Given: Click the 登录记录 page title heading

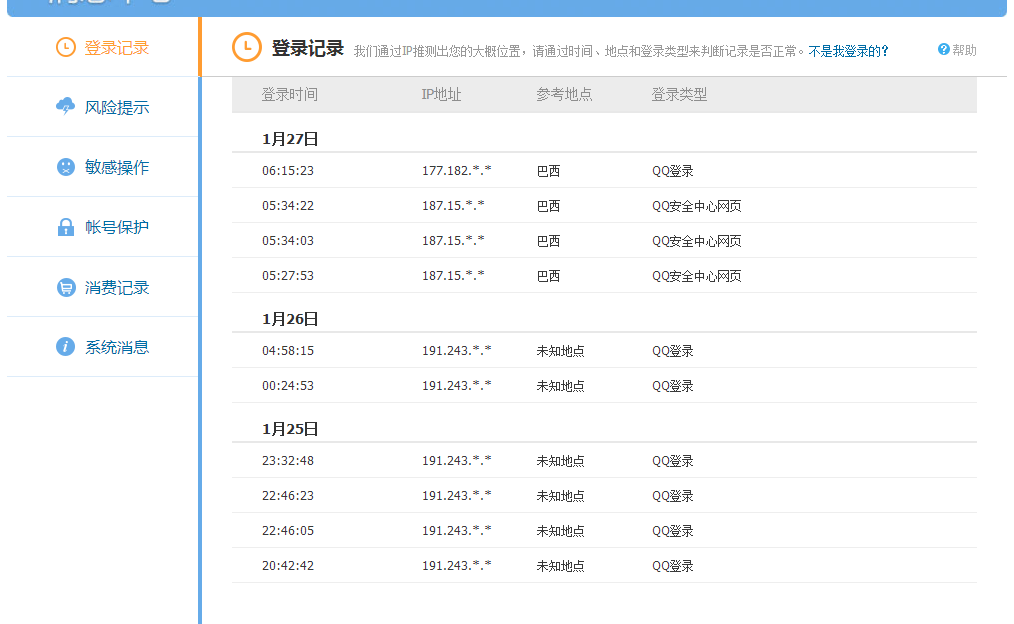Looking at the screenshot, I should (307, 48).
